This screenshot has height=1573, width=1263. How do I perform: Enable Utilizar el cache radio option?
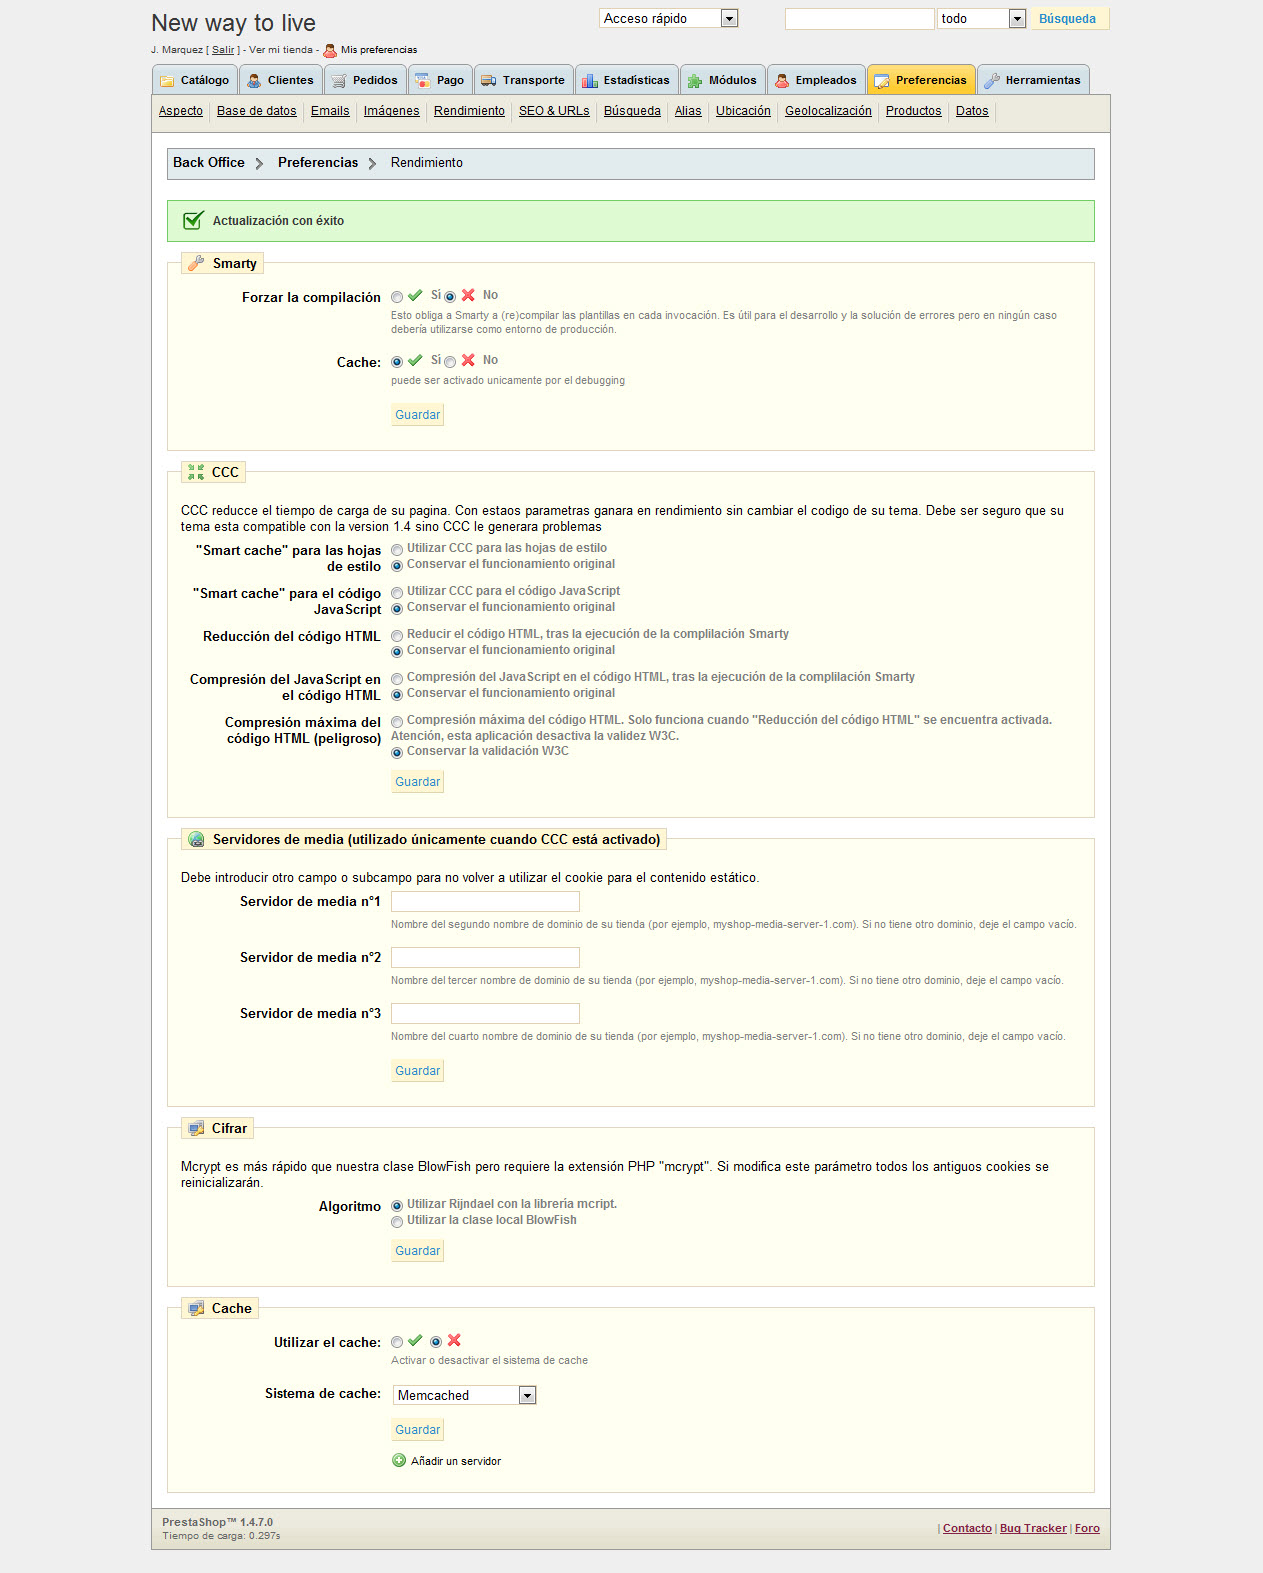pyautogui.click(x=397, y=1342)
